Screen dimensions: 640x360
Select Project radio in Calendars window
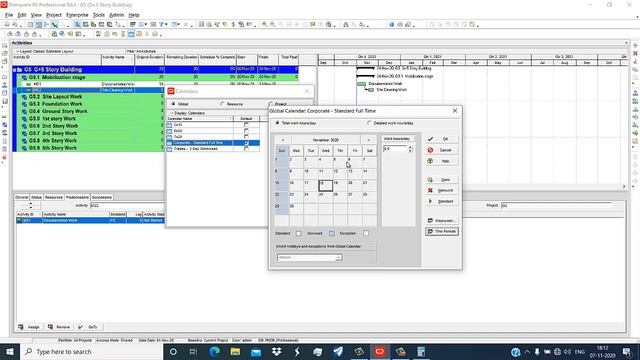(x=271, y=104)
